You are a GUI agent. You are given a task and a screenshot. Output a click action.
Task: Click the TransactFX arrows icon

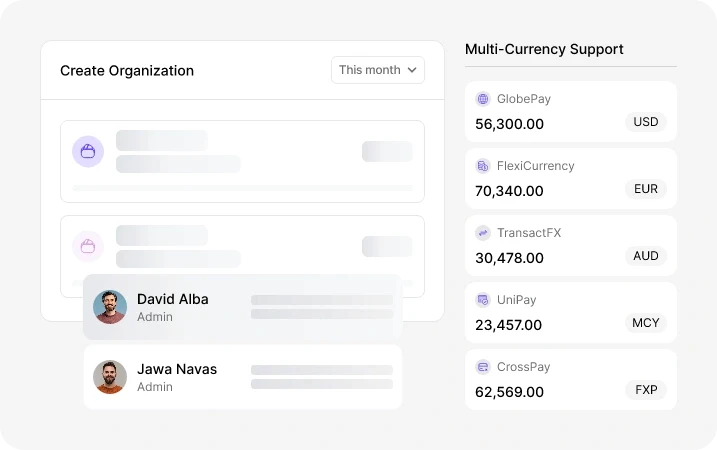[x=483, y=233]
